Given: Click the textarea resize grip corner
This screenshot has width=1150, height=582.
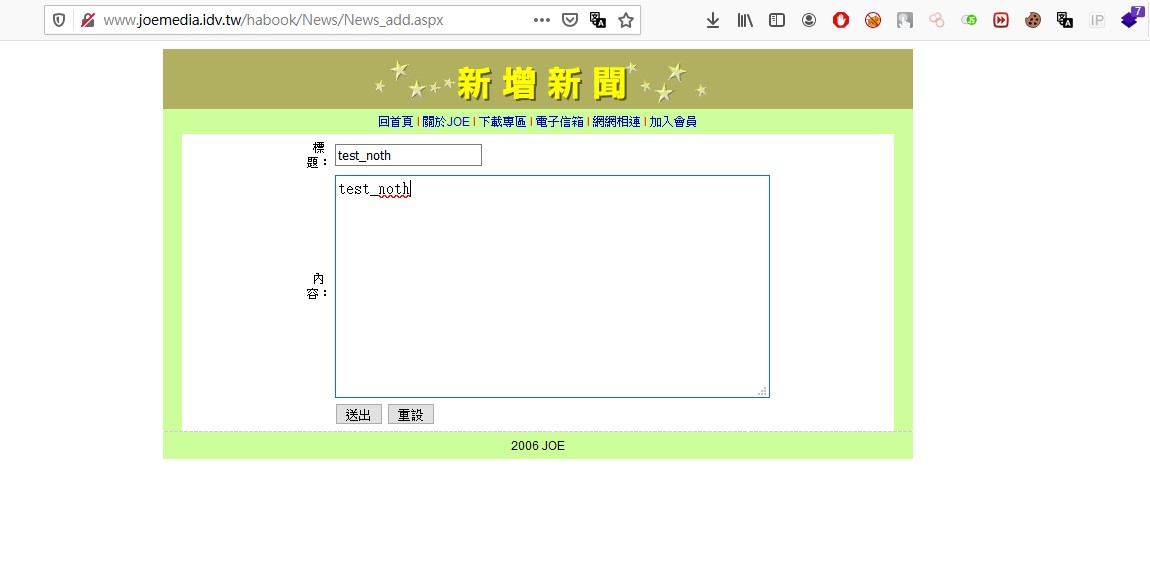Looking at the screenshot, I should pos(763,391).
